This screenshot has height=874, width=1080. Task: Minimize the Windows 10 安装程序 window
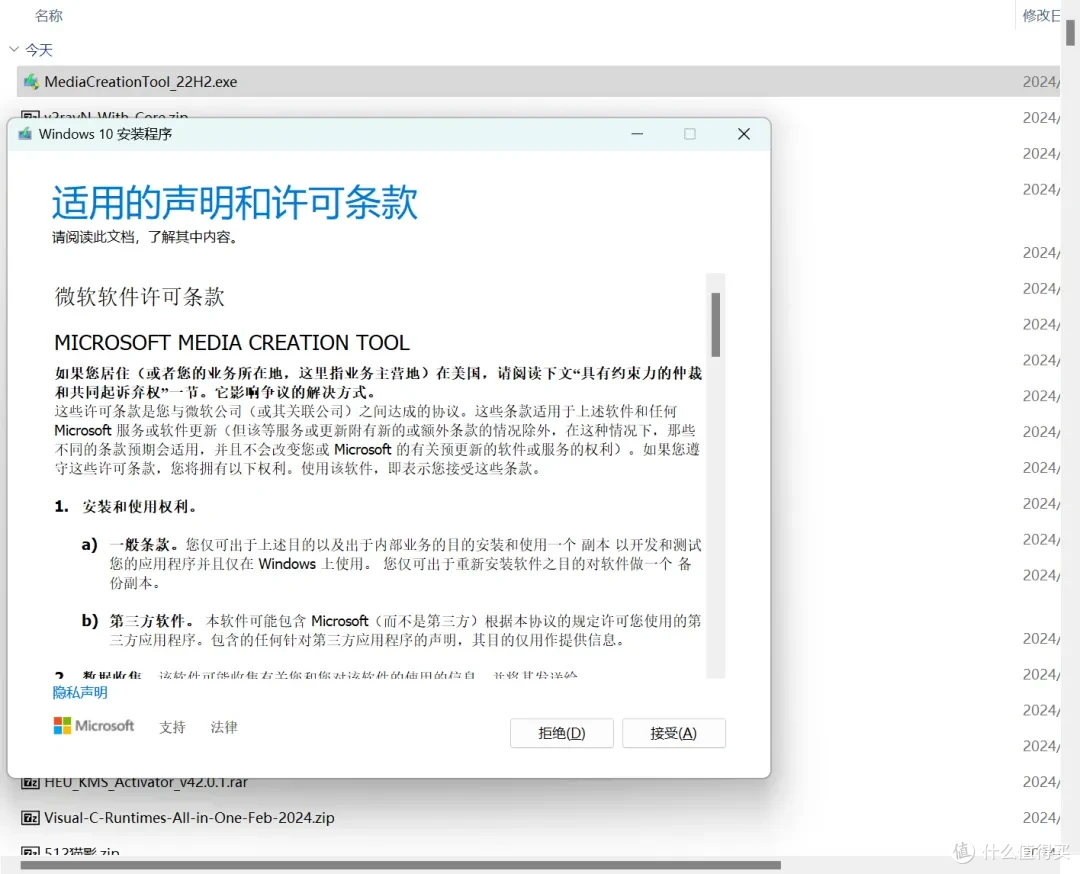point(637,134)
